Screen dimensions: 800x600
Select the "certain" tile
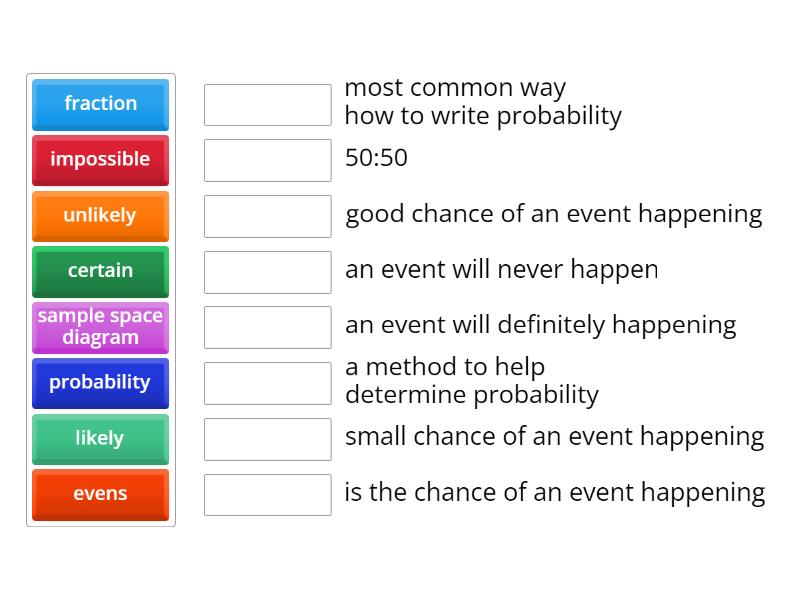[100, 271]
